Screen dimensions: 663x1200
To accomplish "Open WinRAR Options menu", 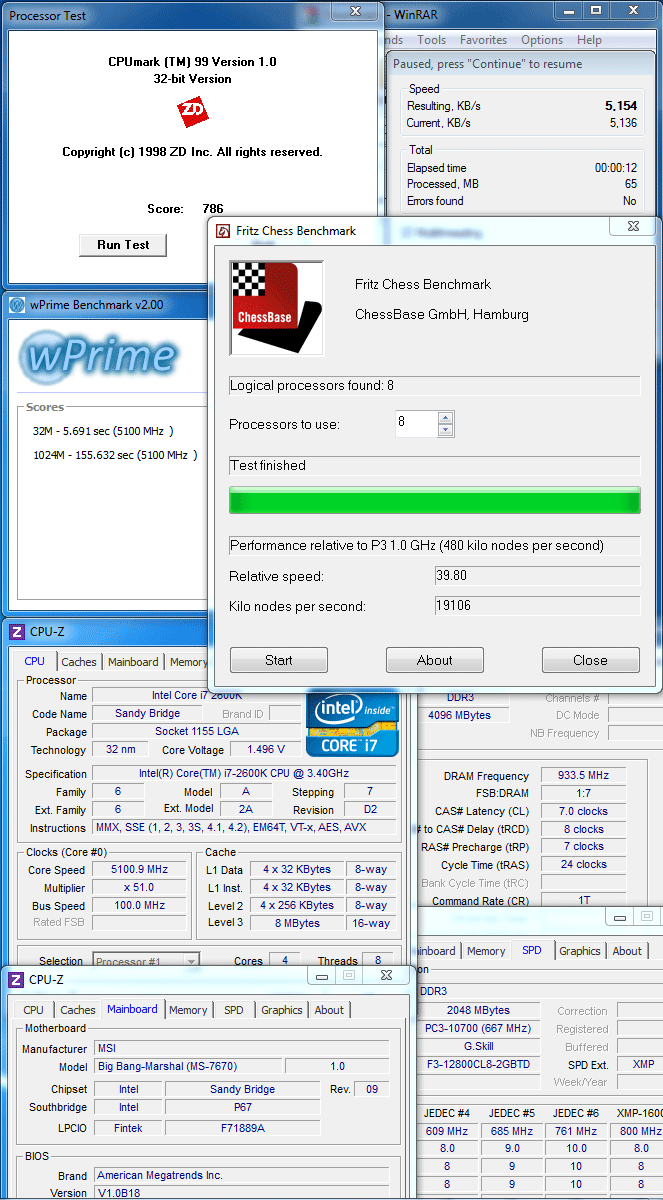I will pos(542,40).
